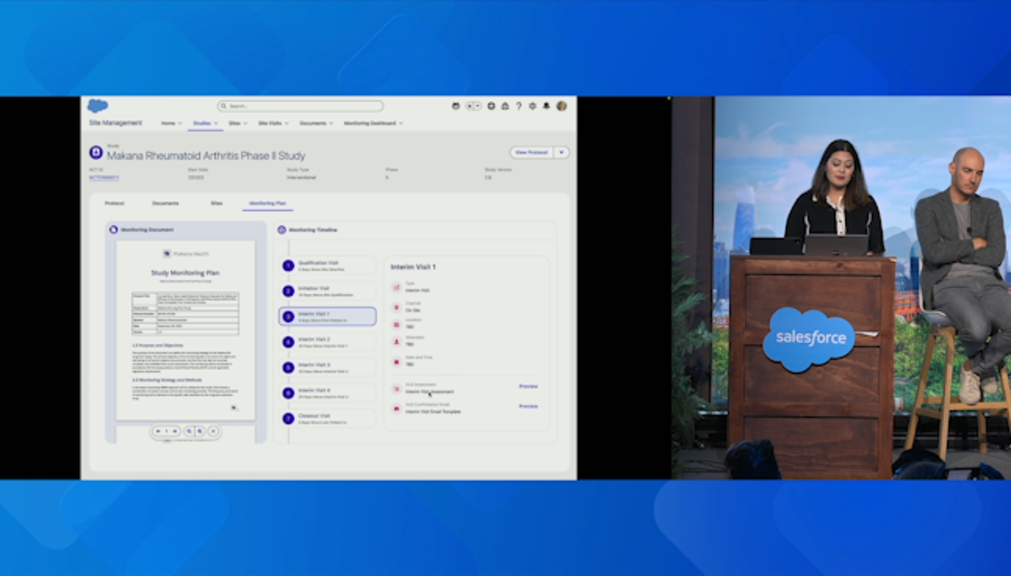Open the user avatar profile menu

pos(561,106)
